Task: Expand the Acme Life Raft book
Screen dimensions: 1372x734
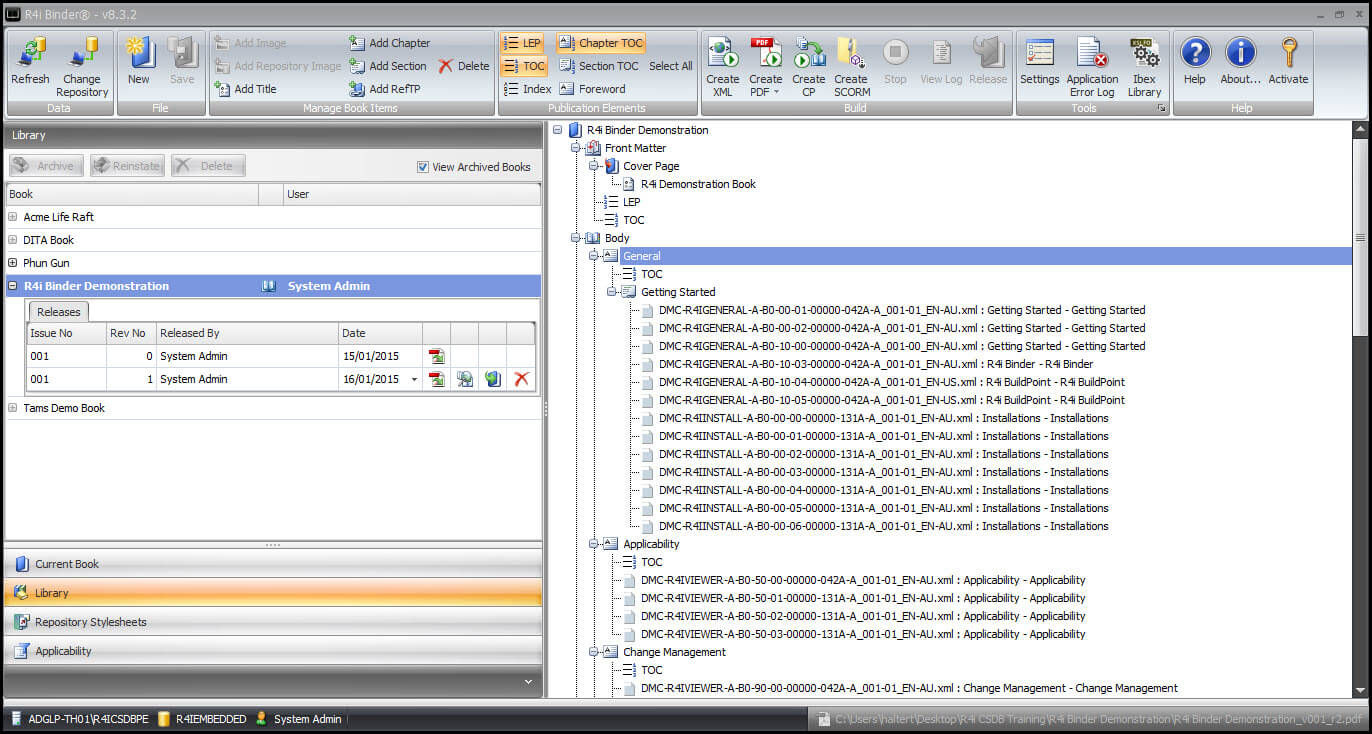Action: [x=13, y=217]
